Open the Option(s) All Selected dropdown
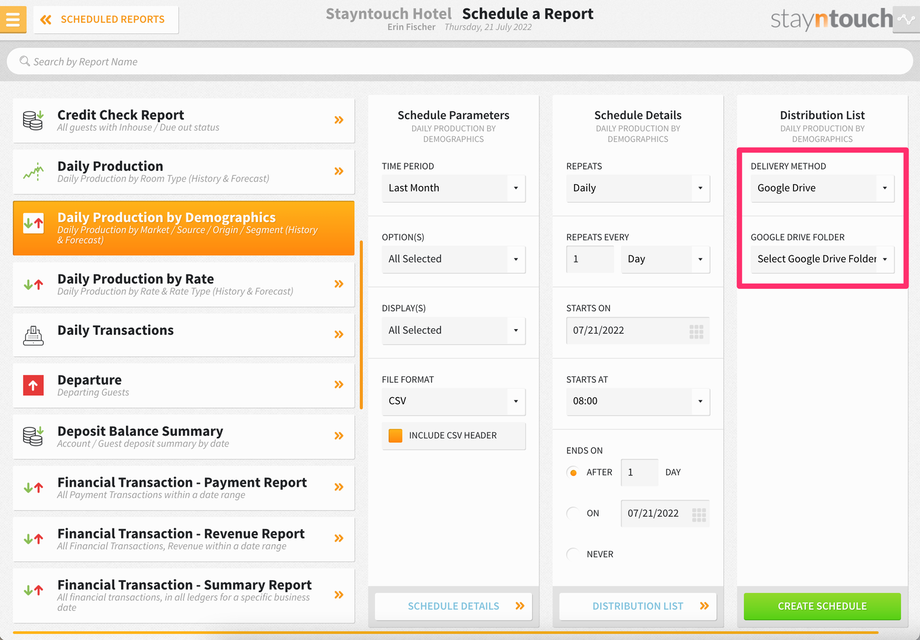 [454, 259]
